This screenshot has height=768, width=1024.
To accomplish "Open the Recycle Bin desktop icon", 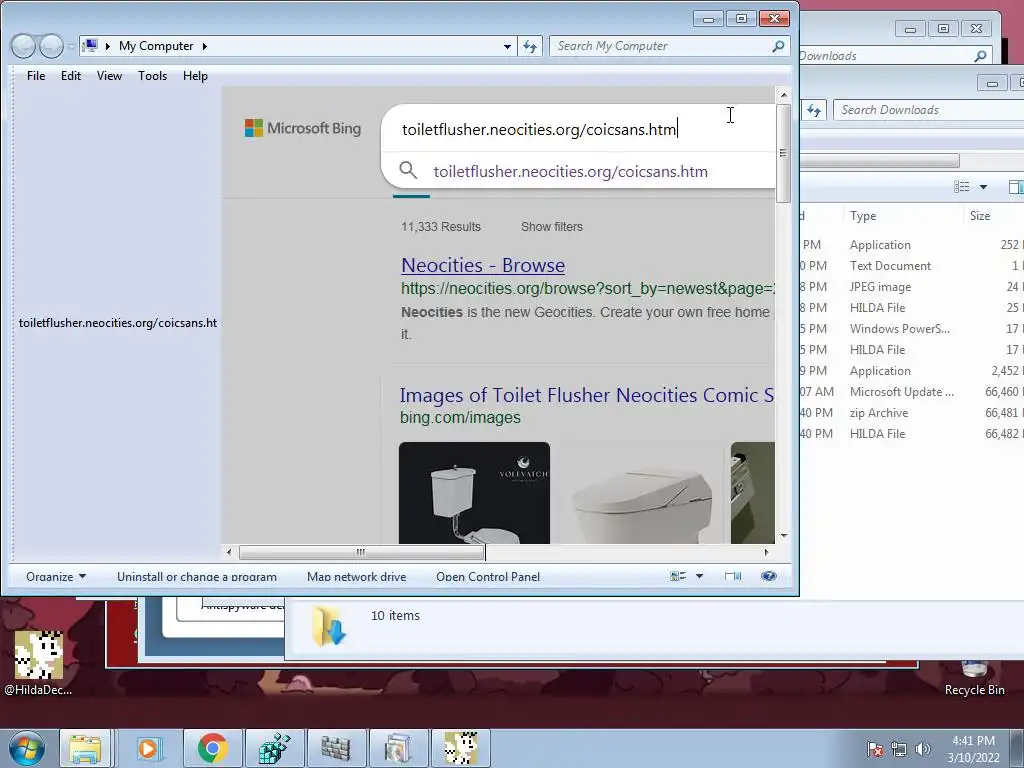I will pyautogui.click(x=974, y=679).
